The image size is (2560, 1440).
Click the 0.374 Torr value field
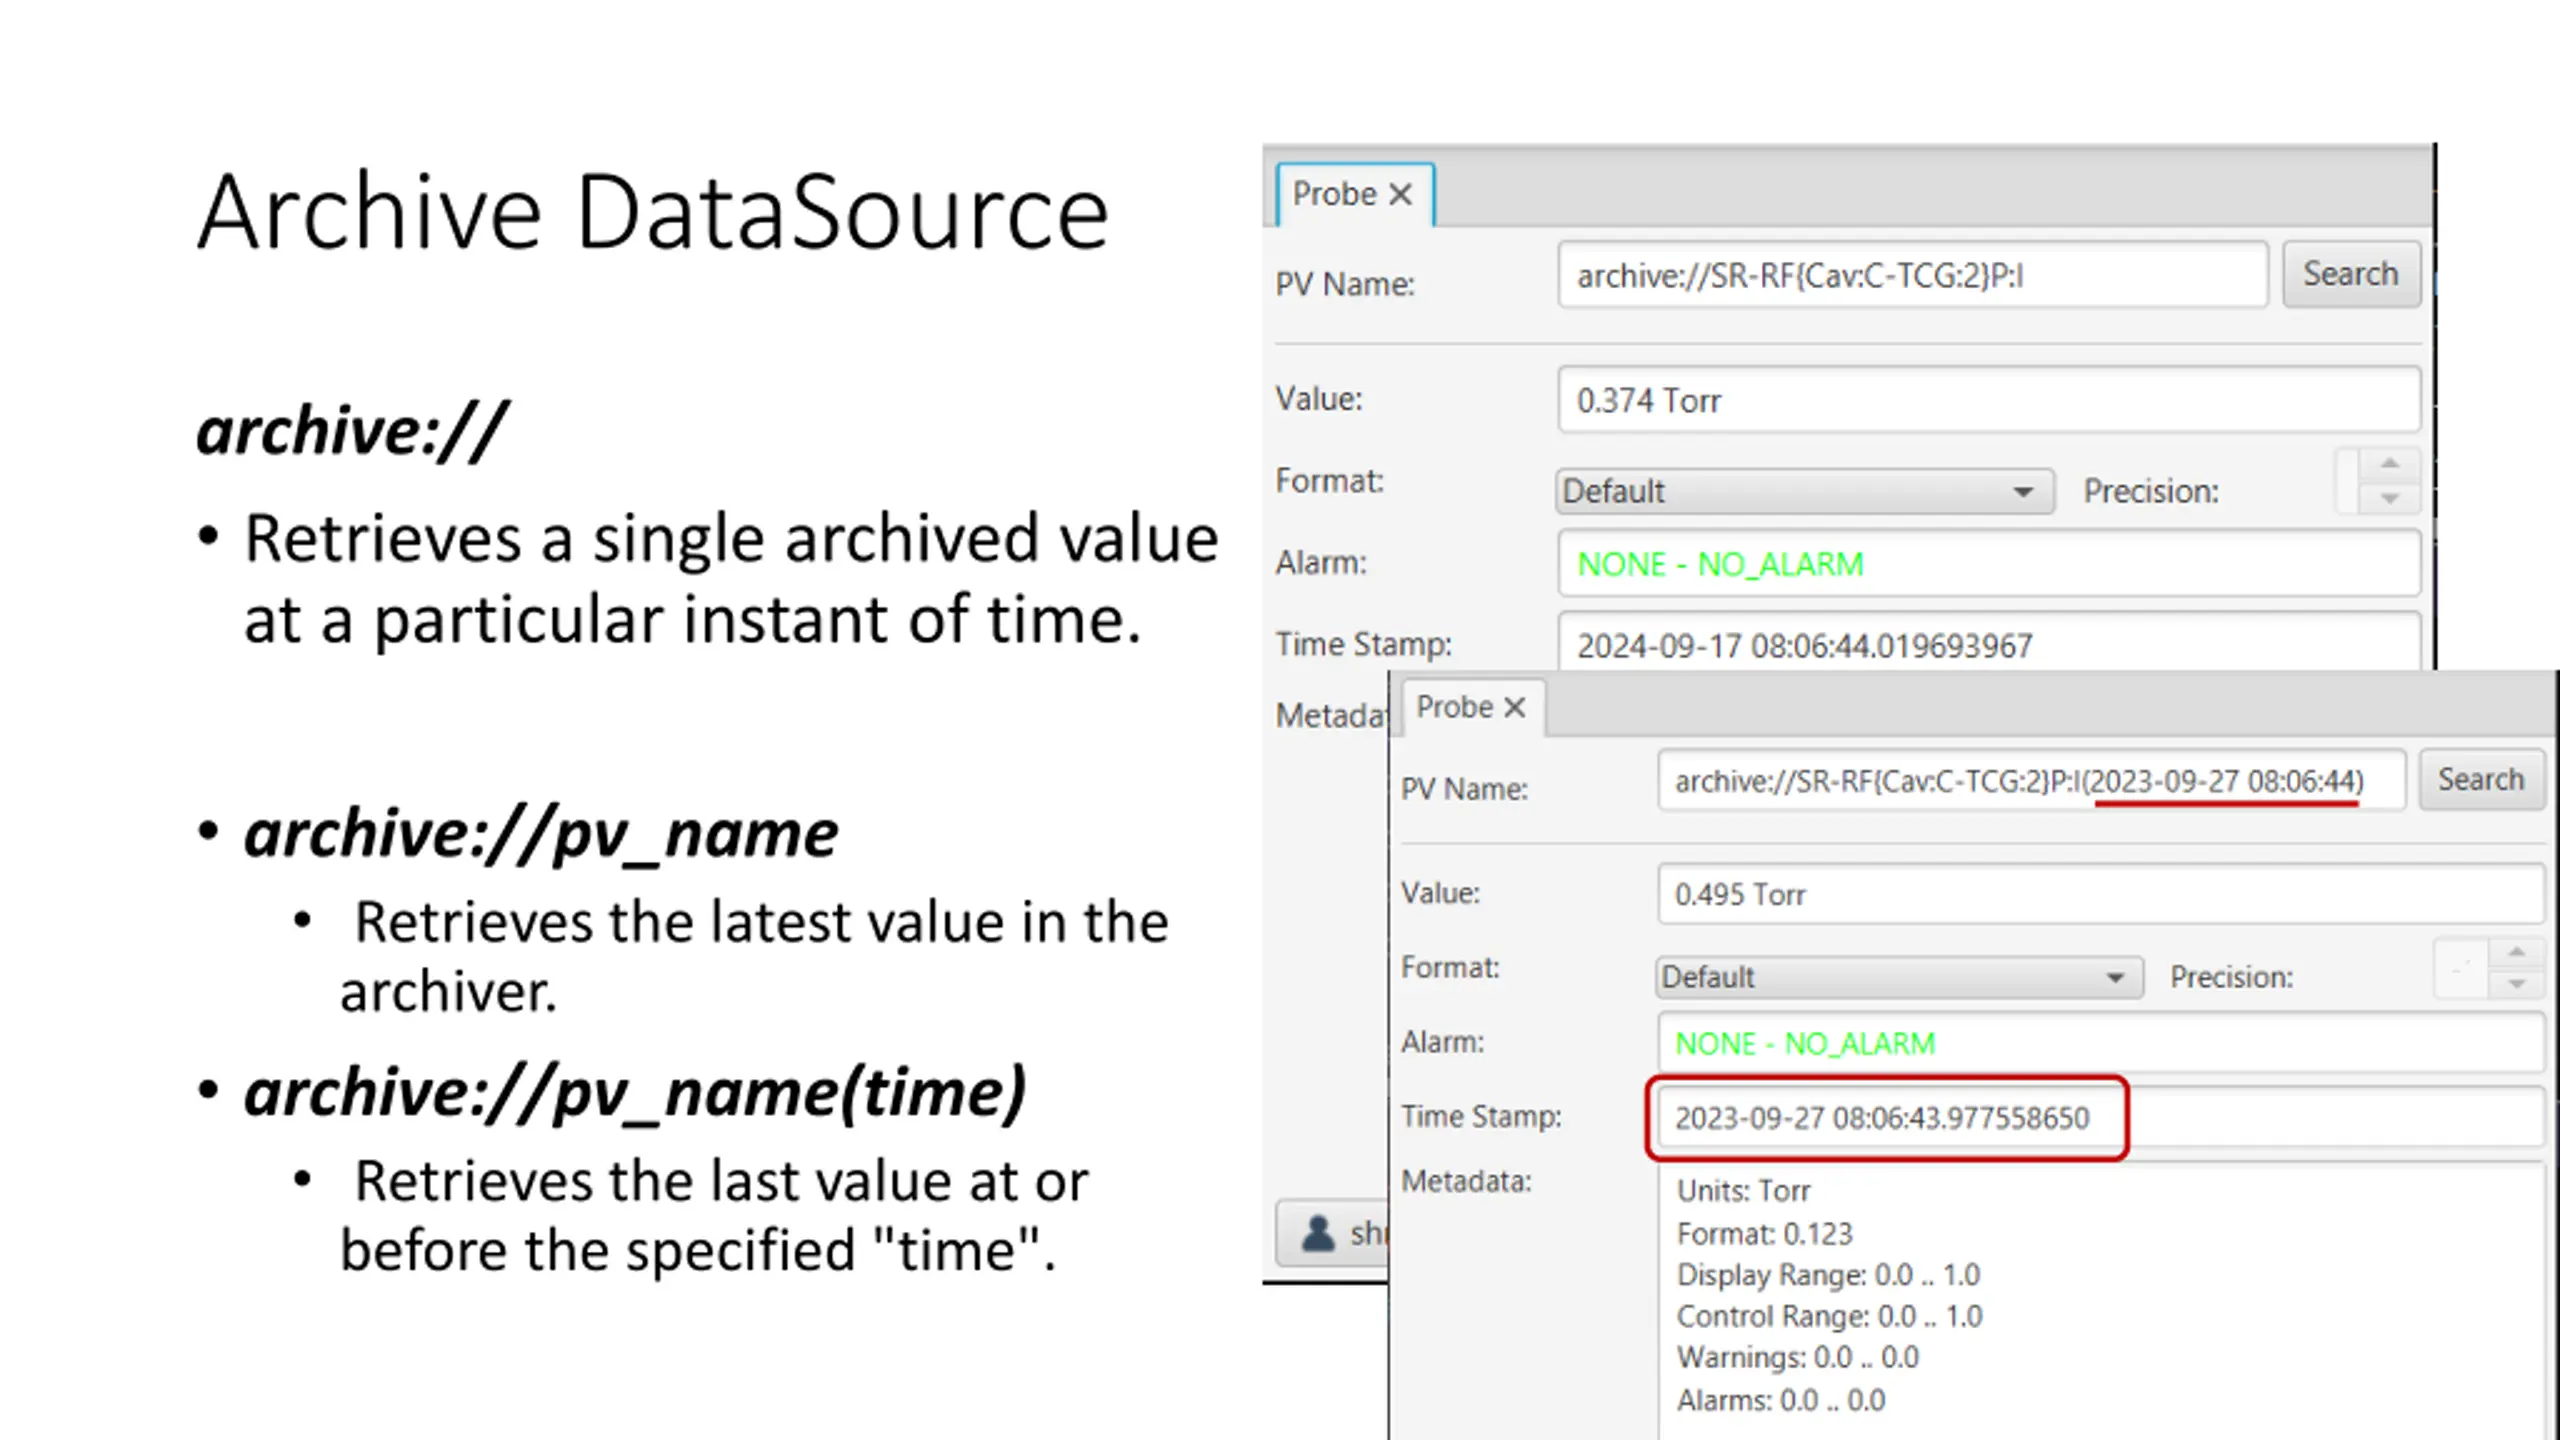click(x=1988, y=400)
